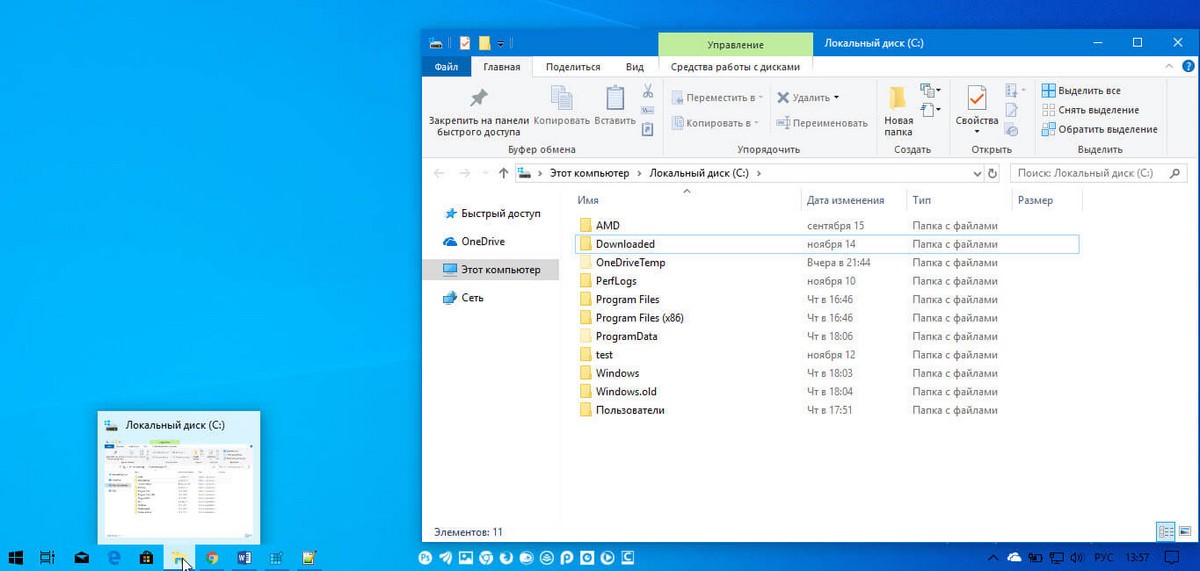1200x571 pixels.
Task: Click the Переименовать button
Action: coord(822,123)
